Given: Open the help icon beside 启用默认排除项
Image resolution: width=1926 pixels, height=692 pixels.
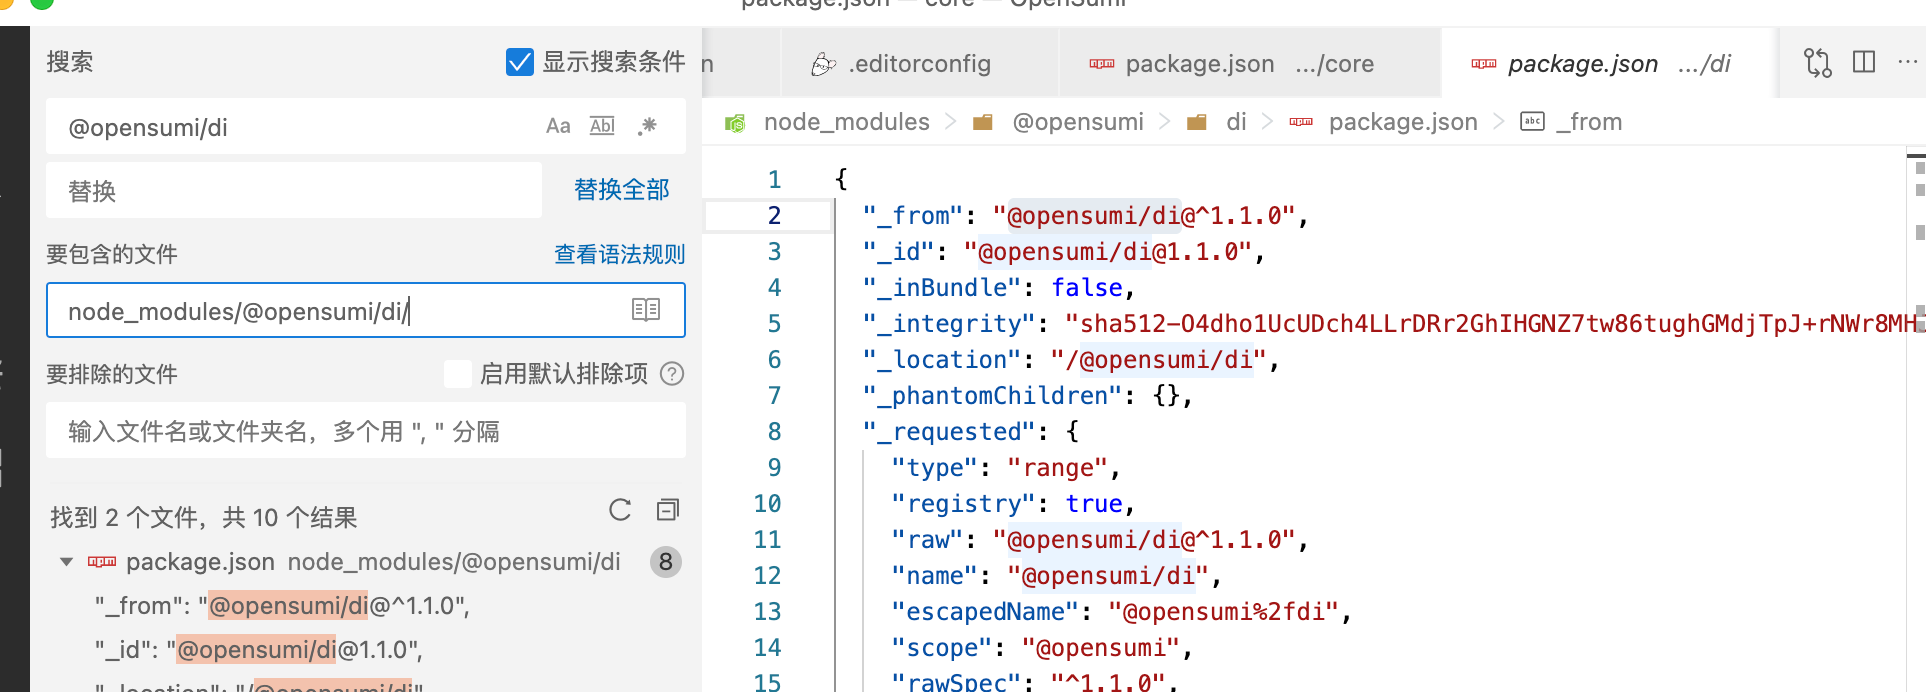Looking at the screenshot, I should click(x=673, y=374).
